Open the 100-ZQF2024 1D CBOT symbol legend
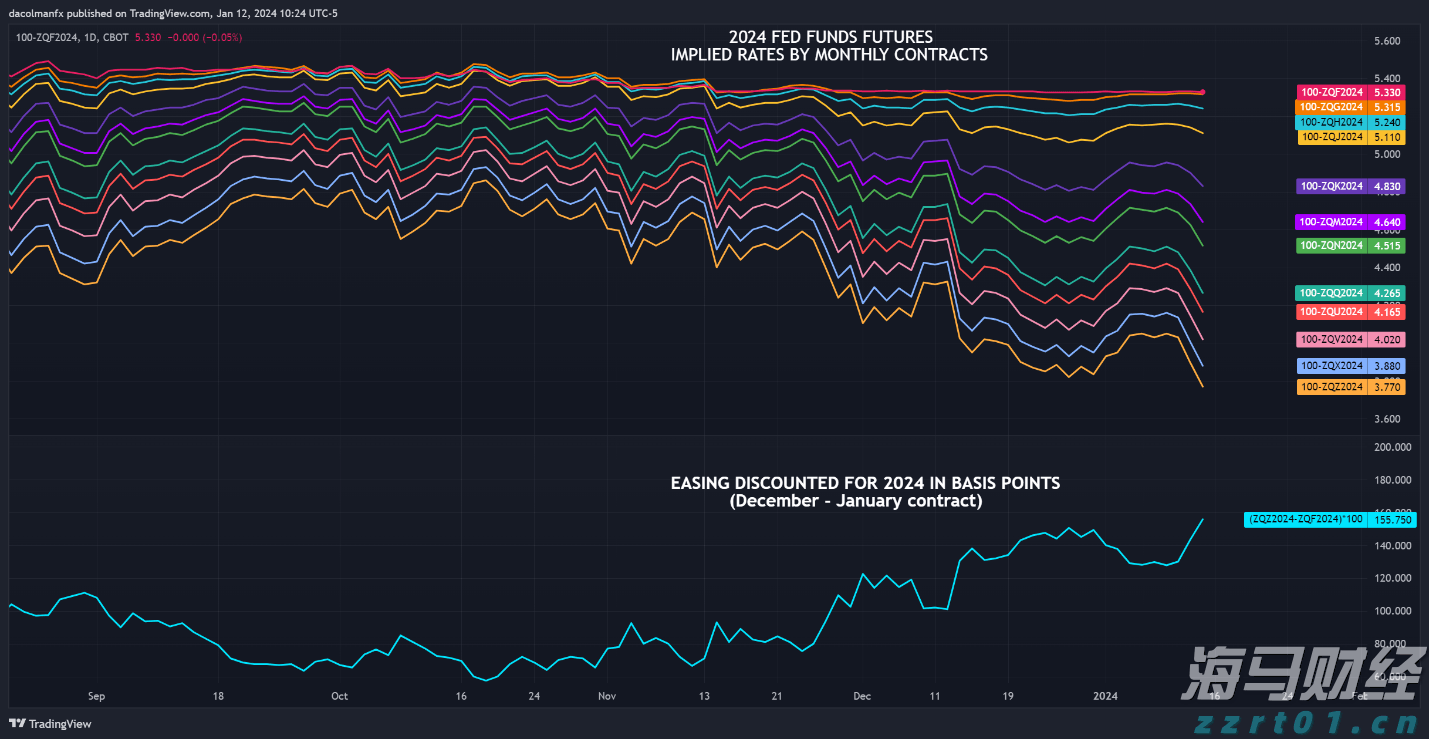Viewport: 1429px width, 739px height. tap(70, 37)
